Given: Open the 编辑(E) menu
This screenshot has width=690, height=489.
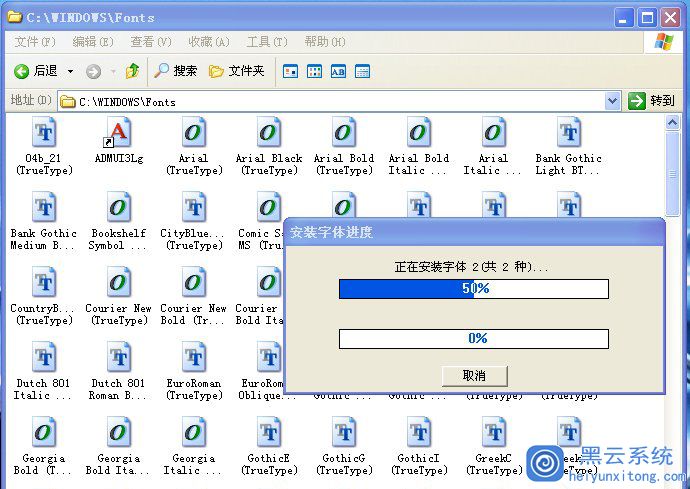Looking at the screenshot, I should (x=93, y=42).
